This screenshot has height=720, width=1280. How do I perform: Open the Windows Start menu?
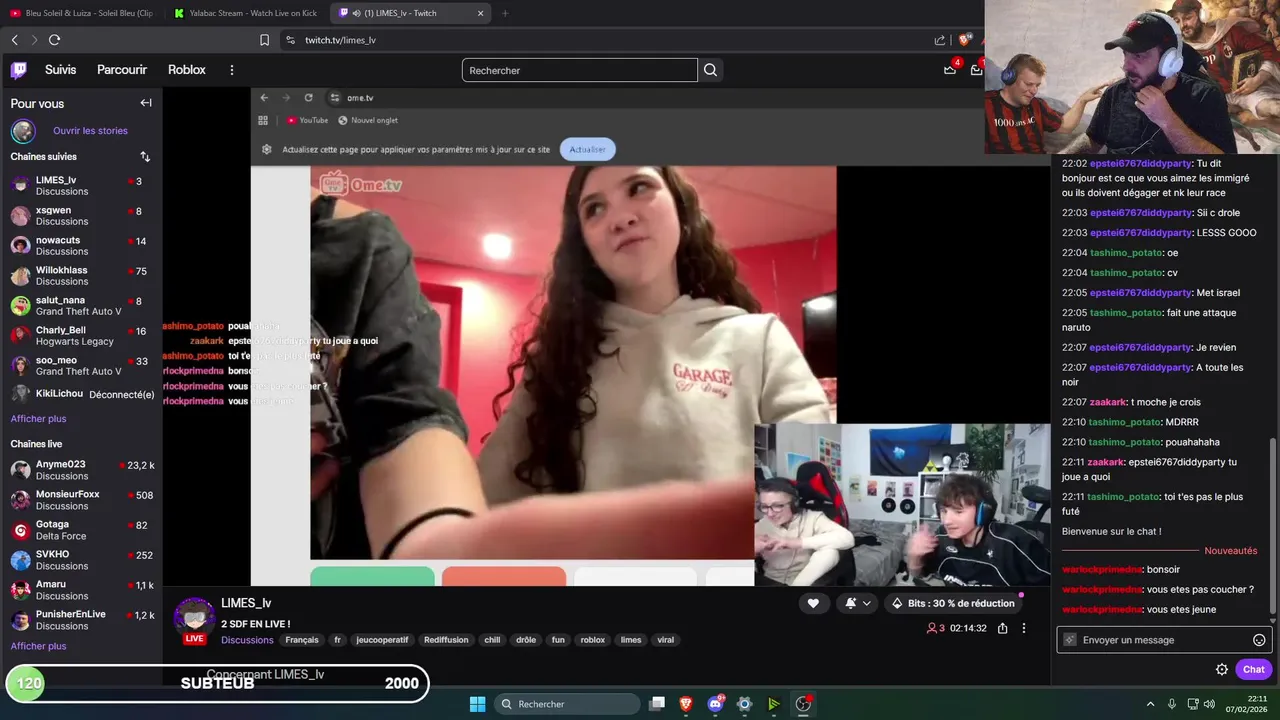click(477, 704)
